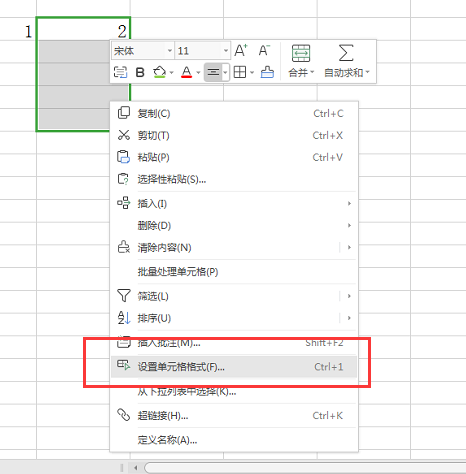Click the increase font size icon
Viewport: 466px width, 474px height.
pos(241,51)
